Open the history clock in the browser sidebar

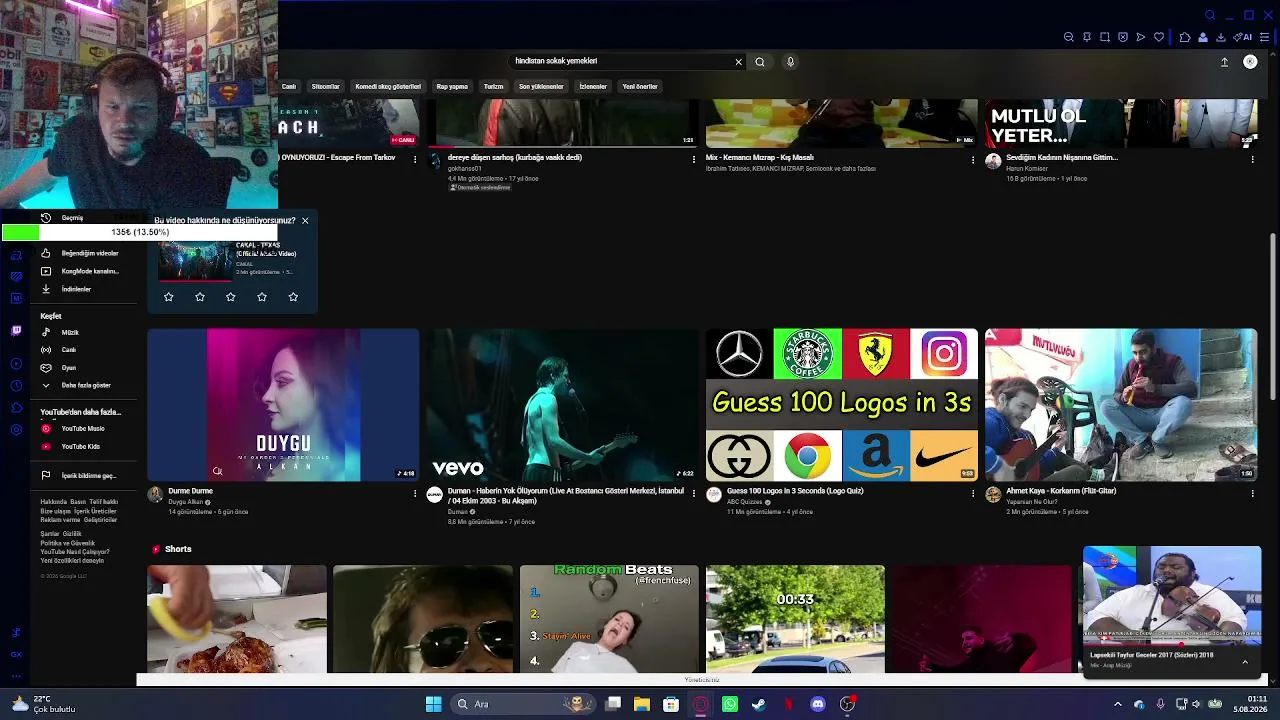[x=16, y=386]
